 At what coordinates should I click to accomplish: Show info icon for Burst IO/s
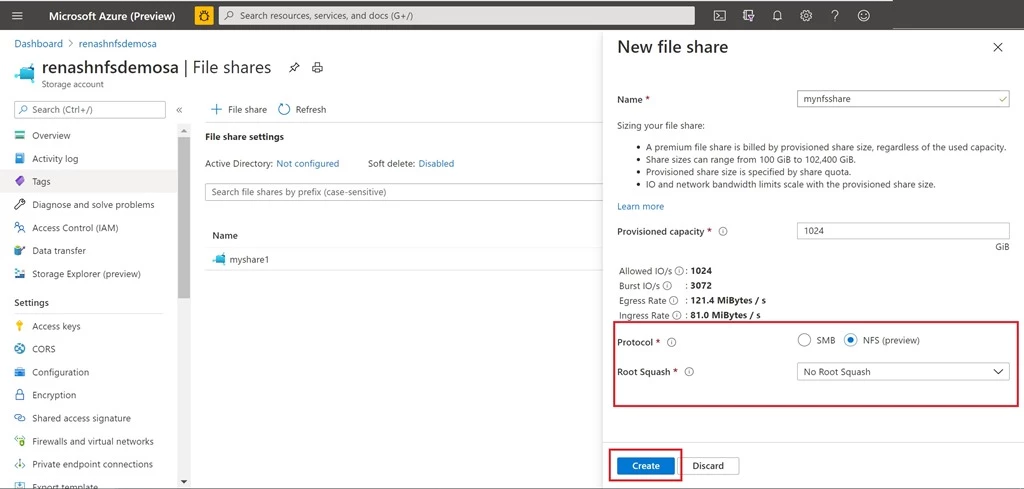(667, 285)
